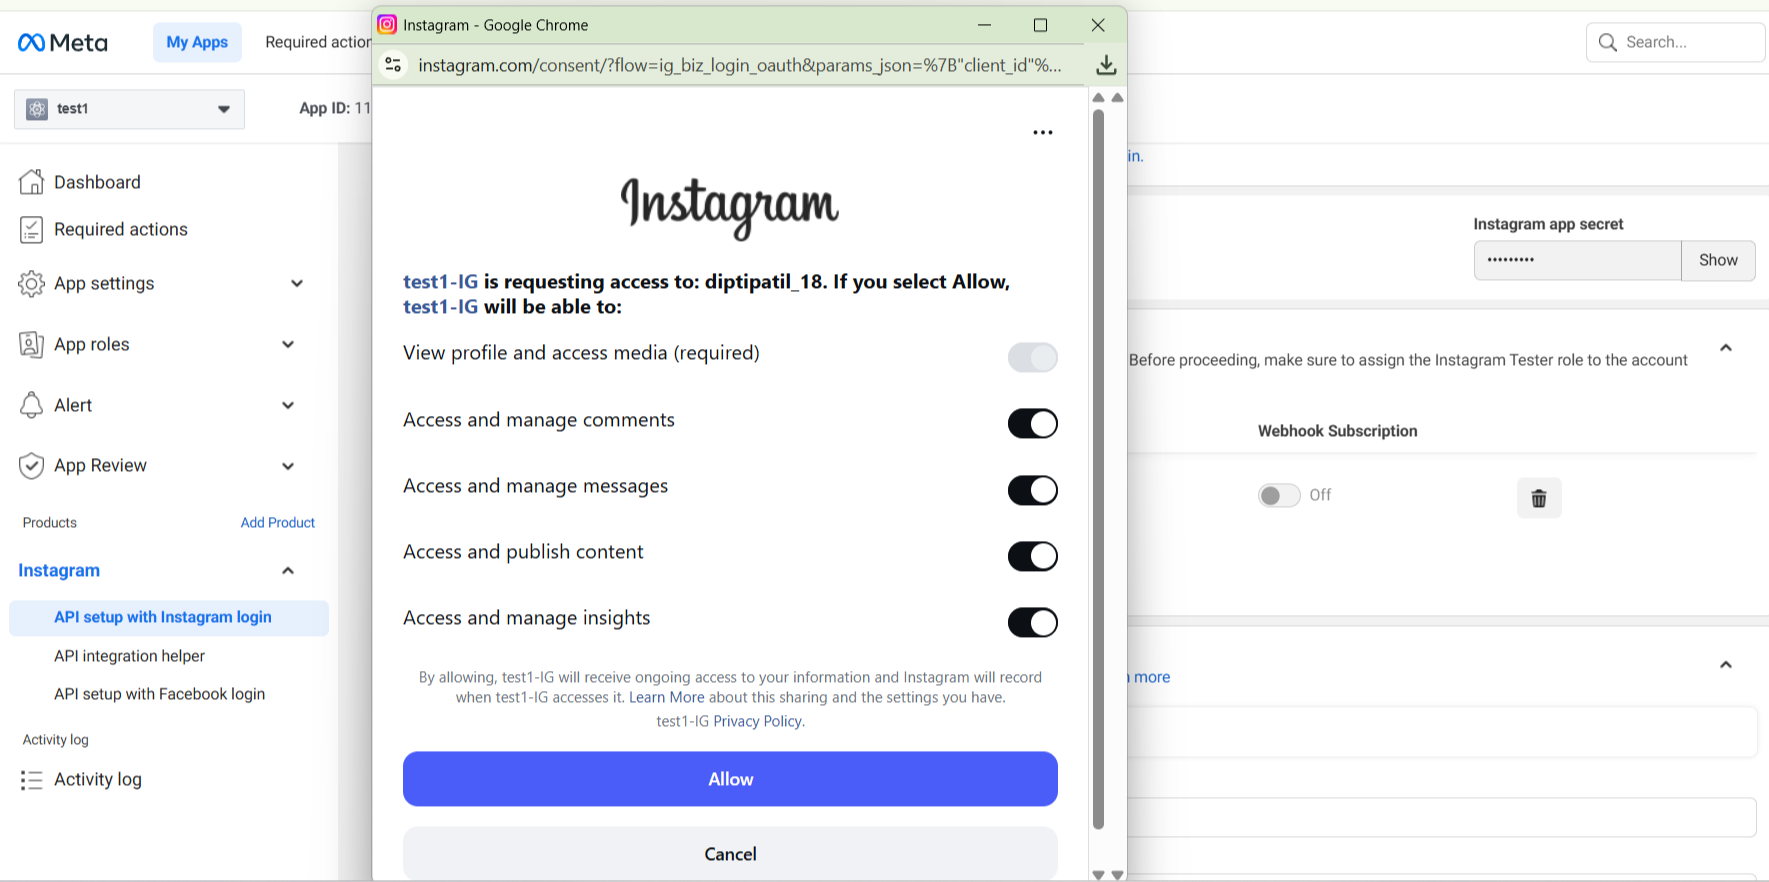Open Activity log in the sidebar

click(98, 780)
